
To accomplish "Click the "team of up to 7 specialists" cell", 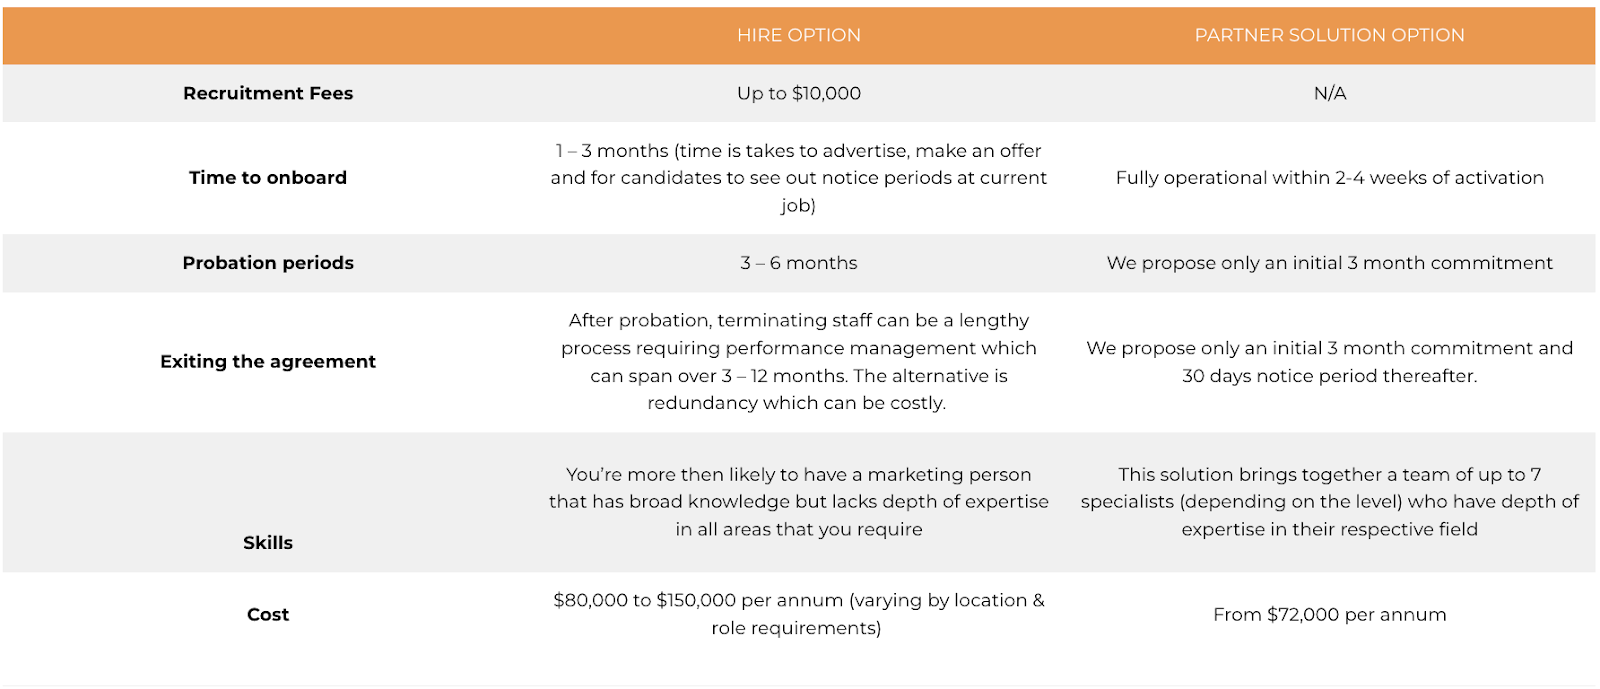I will tap(1329, 502).
